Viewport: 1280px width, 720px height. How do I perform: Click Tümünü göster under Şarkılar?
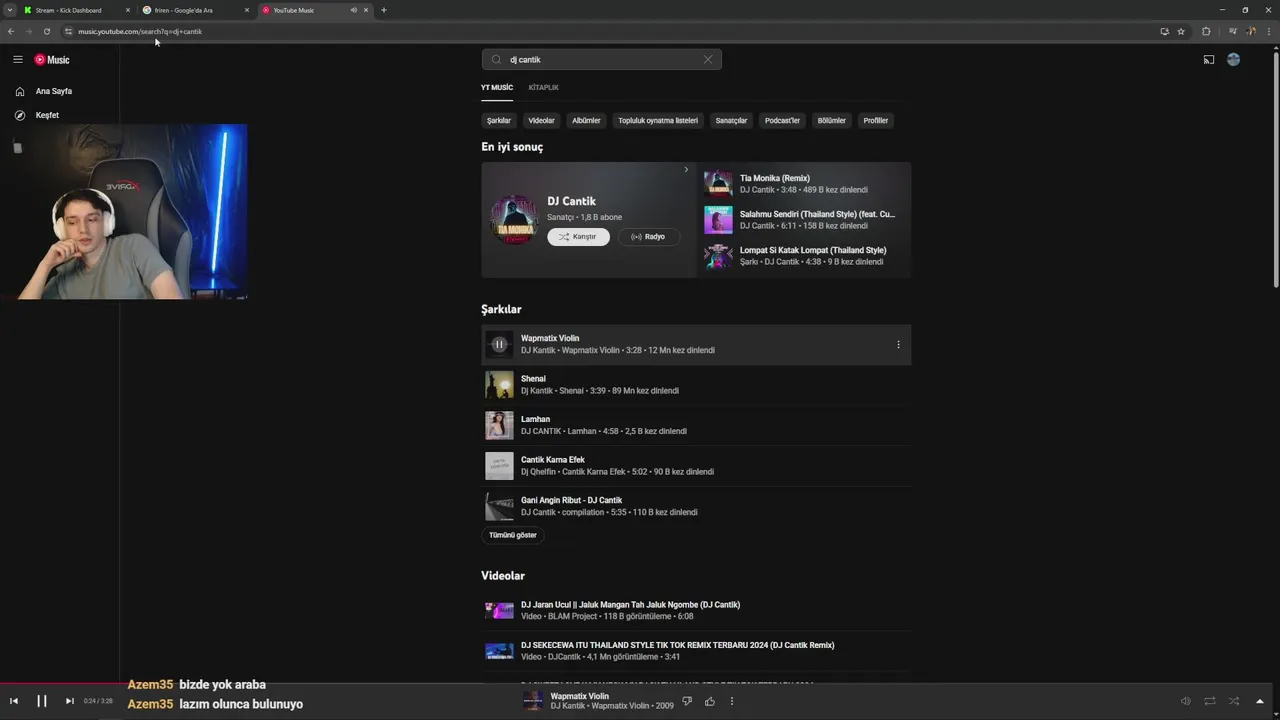point(513,535)
